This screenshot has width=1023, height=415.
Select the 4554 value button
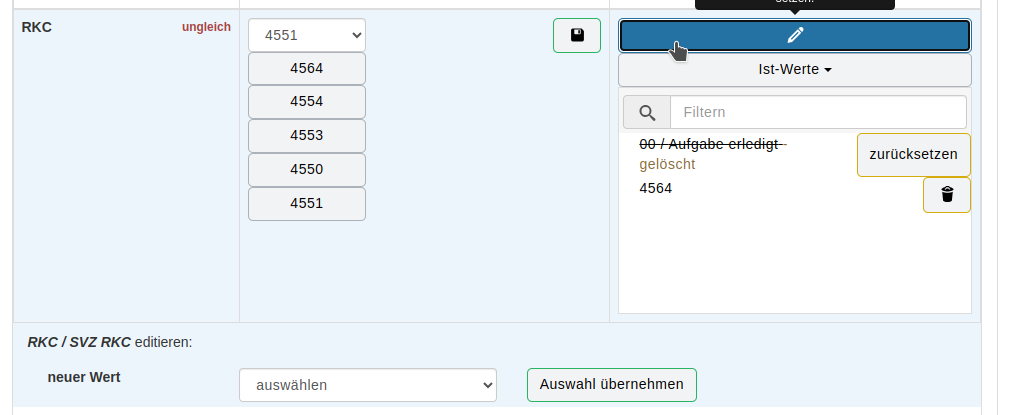pyautogui.click(x=307, y=103)
